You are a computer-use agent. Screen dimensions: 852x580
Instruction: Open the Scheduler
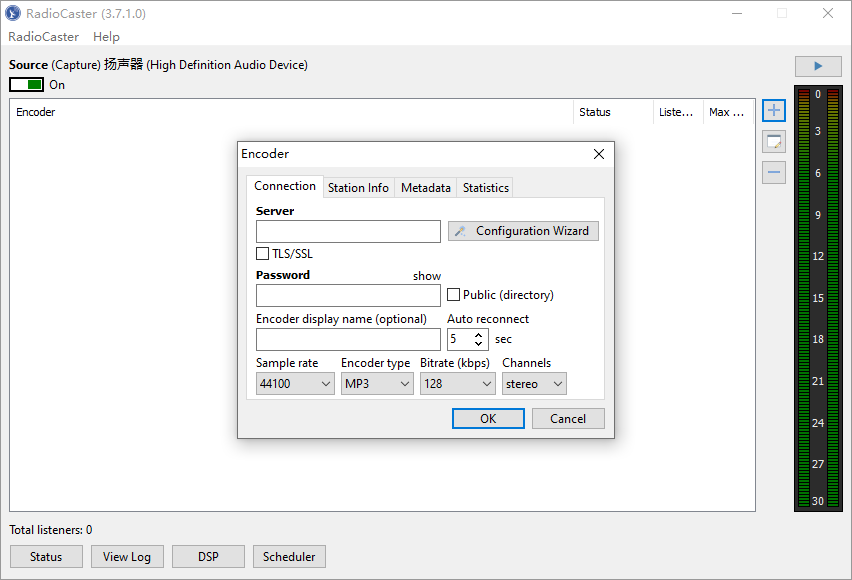[289, 557]
